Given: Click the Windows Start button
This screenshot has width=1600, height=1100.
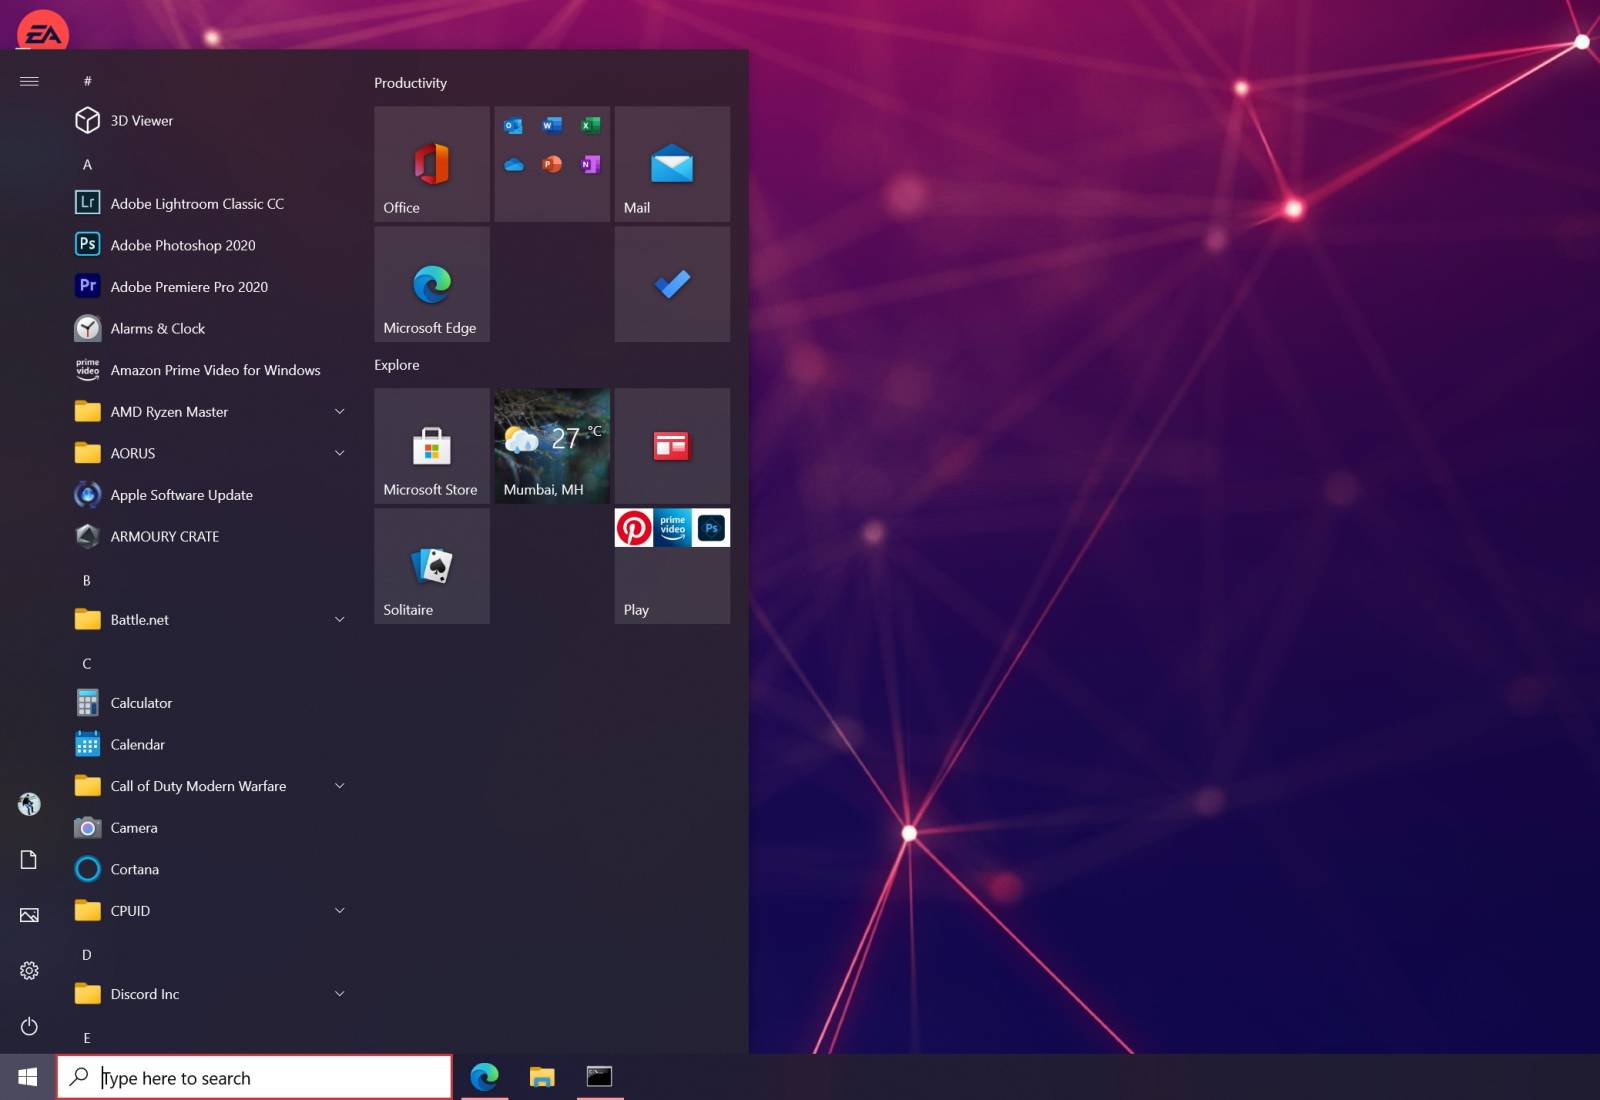Looking at the screenshot, I should pos(28,1077).
